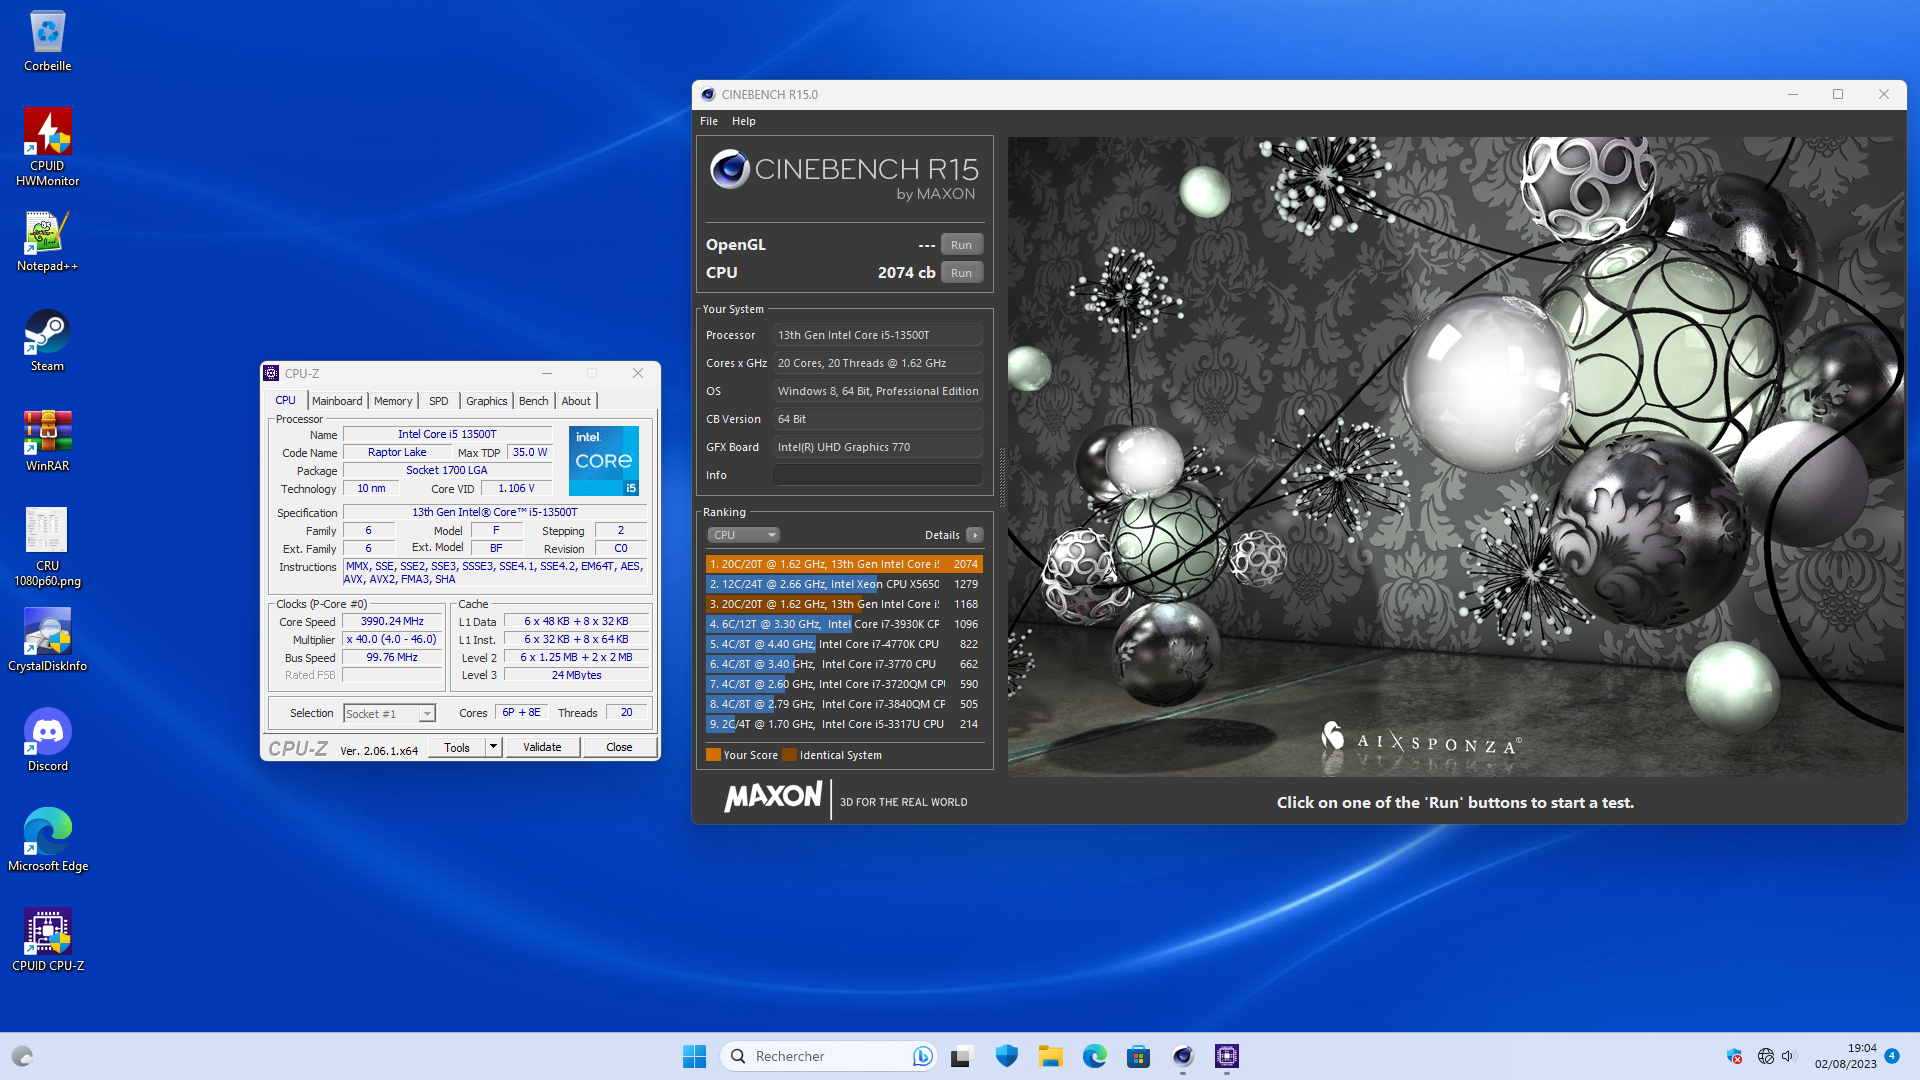Viewport: 1920px width, 1080px height.
Task: Click the Close button in CPU-Z
Action: pos(619,747)
